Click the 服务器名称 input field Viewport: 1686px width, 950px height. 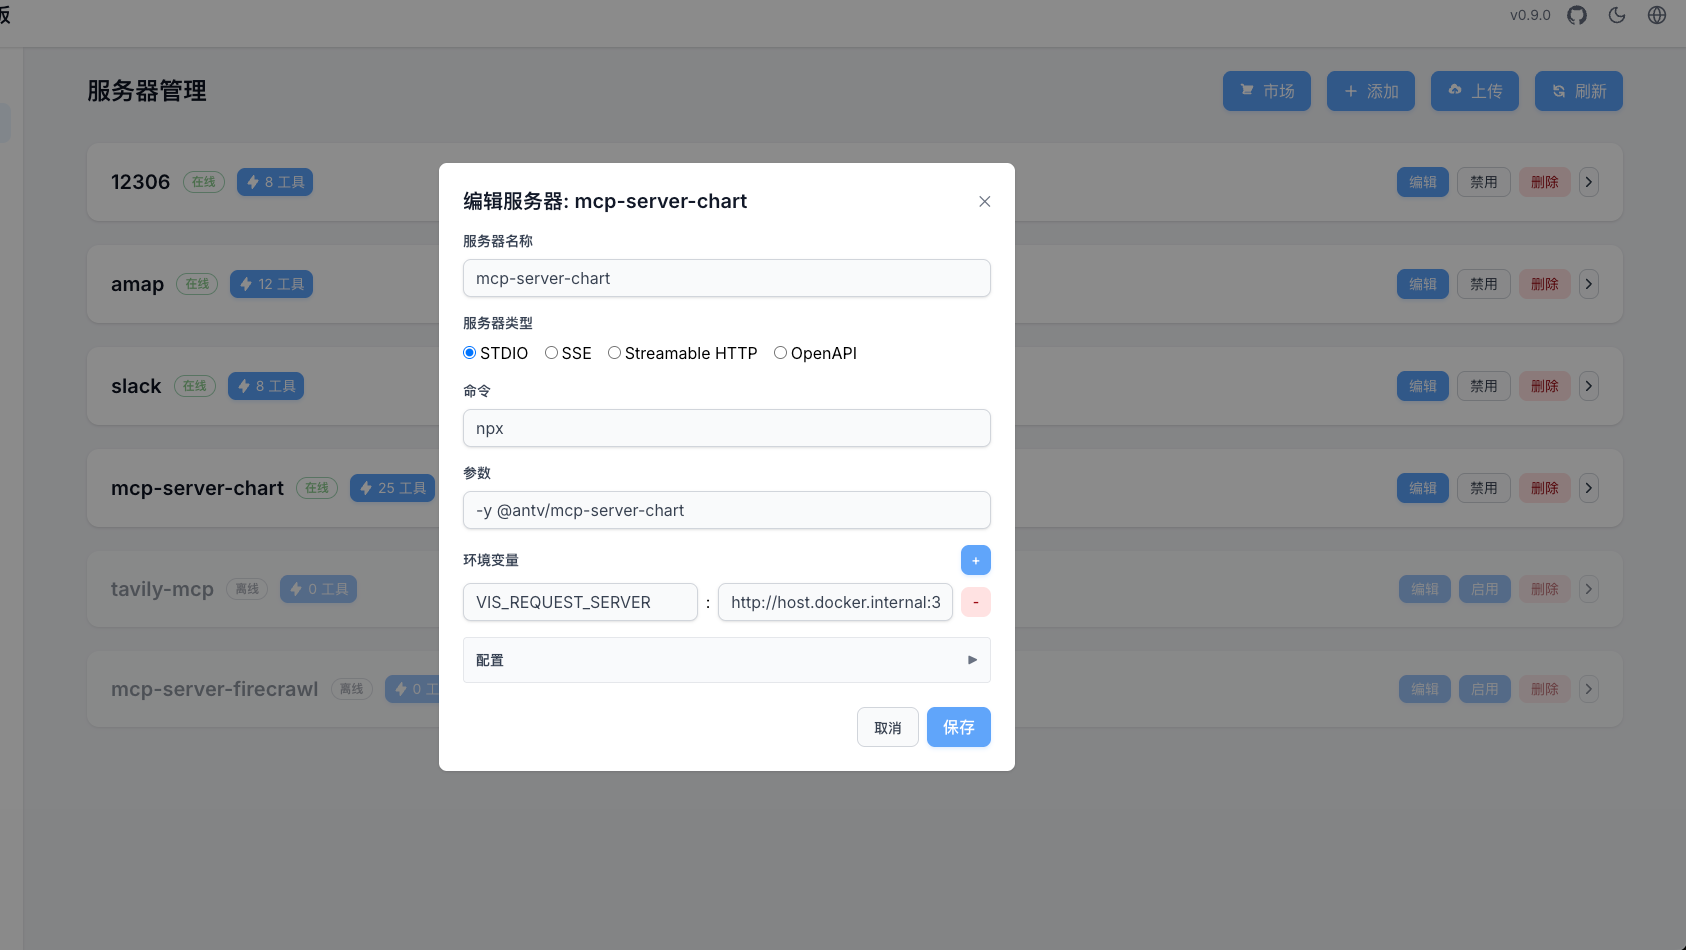pos(727,278)
